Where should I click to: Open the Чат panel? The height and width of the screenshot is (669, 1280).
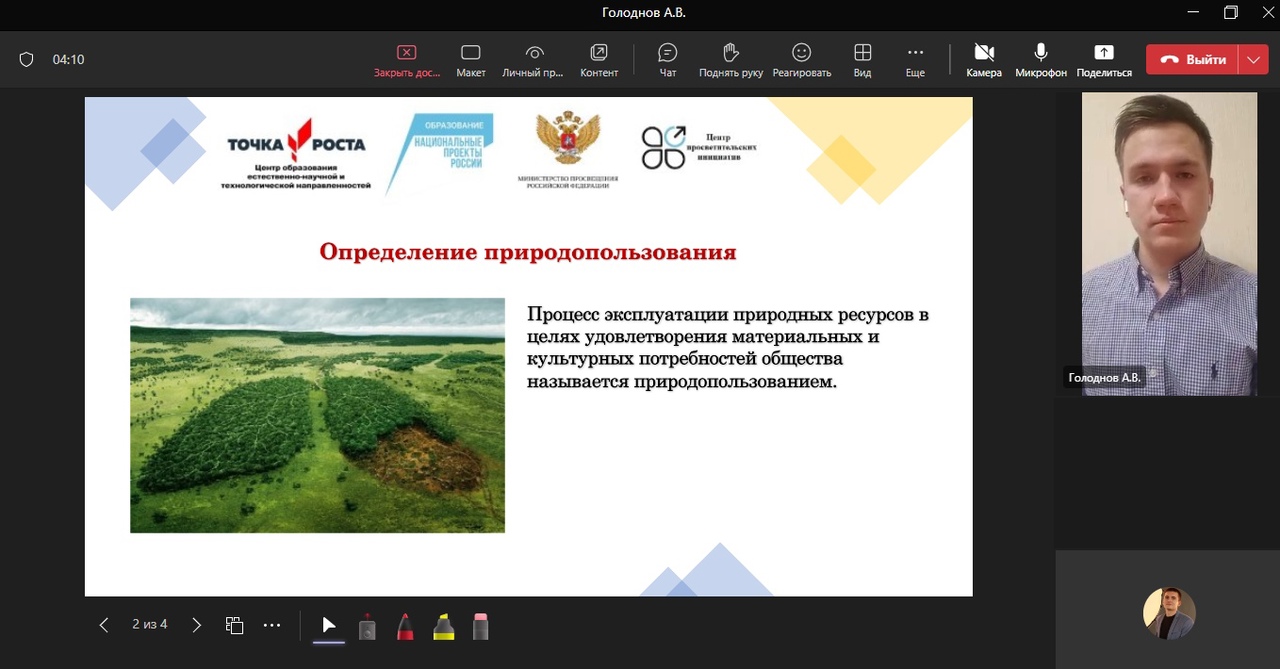coord(667,60)
